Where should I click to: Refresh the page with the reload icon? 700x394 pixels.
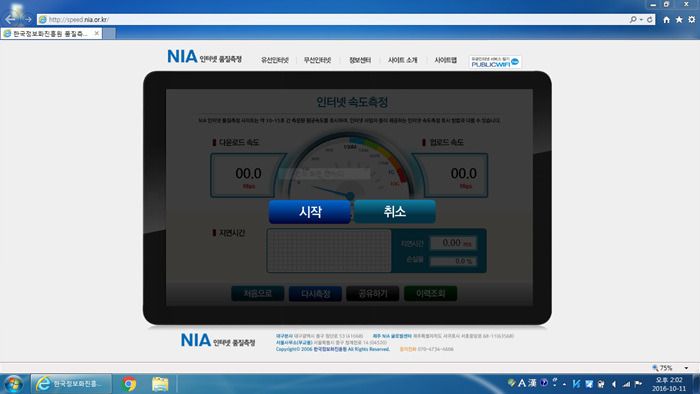click(x=650, y=20)
